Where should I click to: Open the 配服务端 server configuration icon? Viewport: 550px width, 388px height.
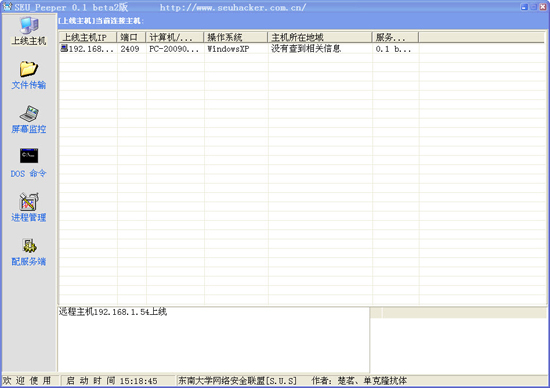(29, 246)
